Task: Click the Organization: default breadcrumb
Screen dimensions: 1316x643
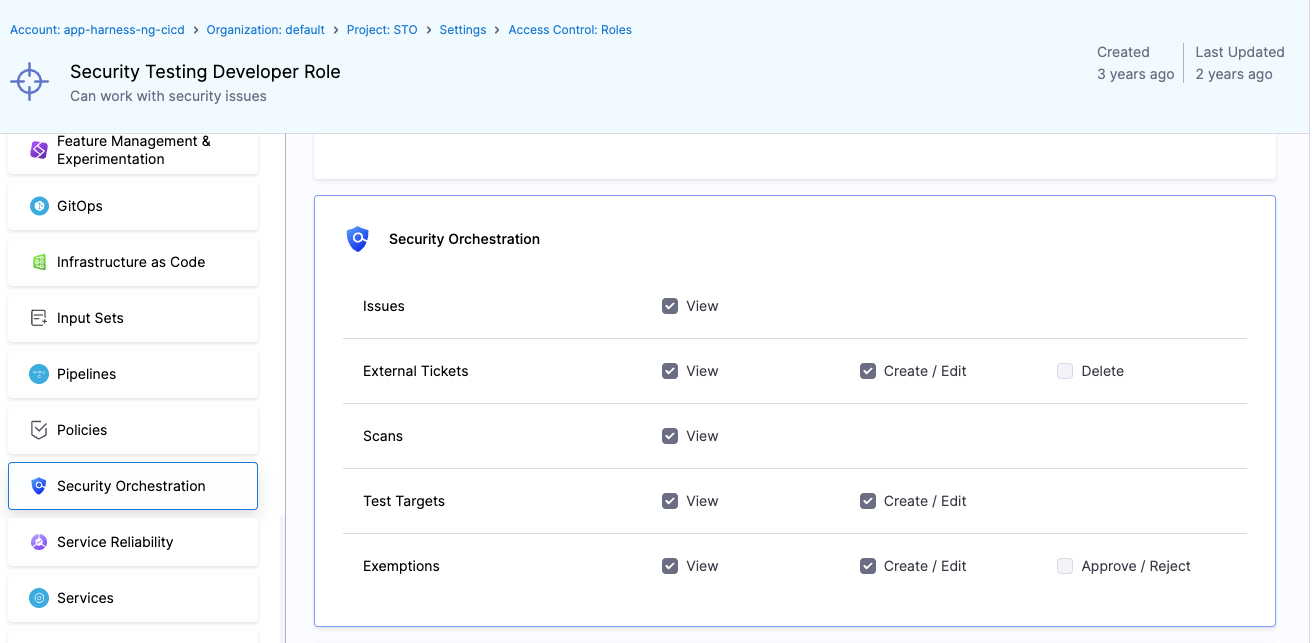Action: [265, 30]
